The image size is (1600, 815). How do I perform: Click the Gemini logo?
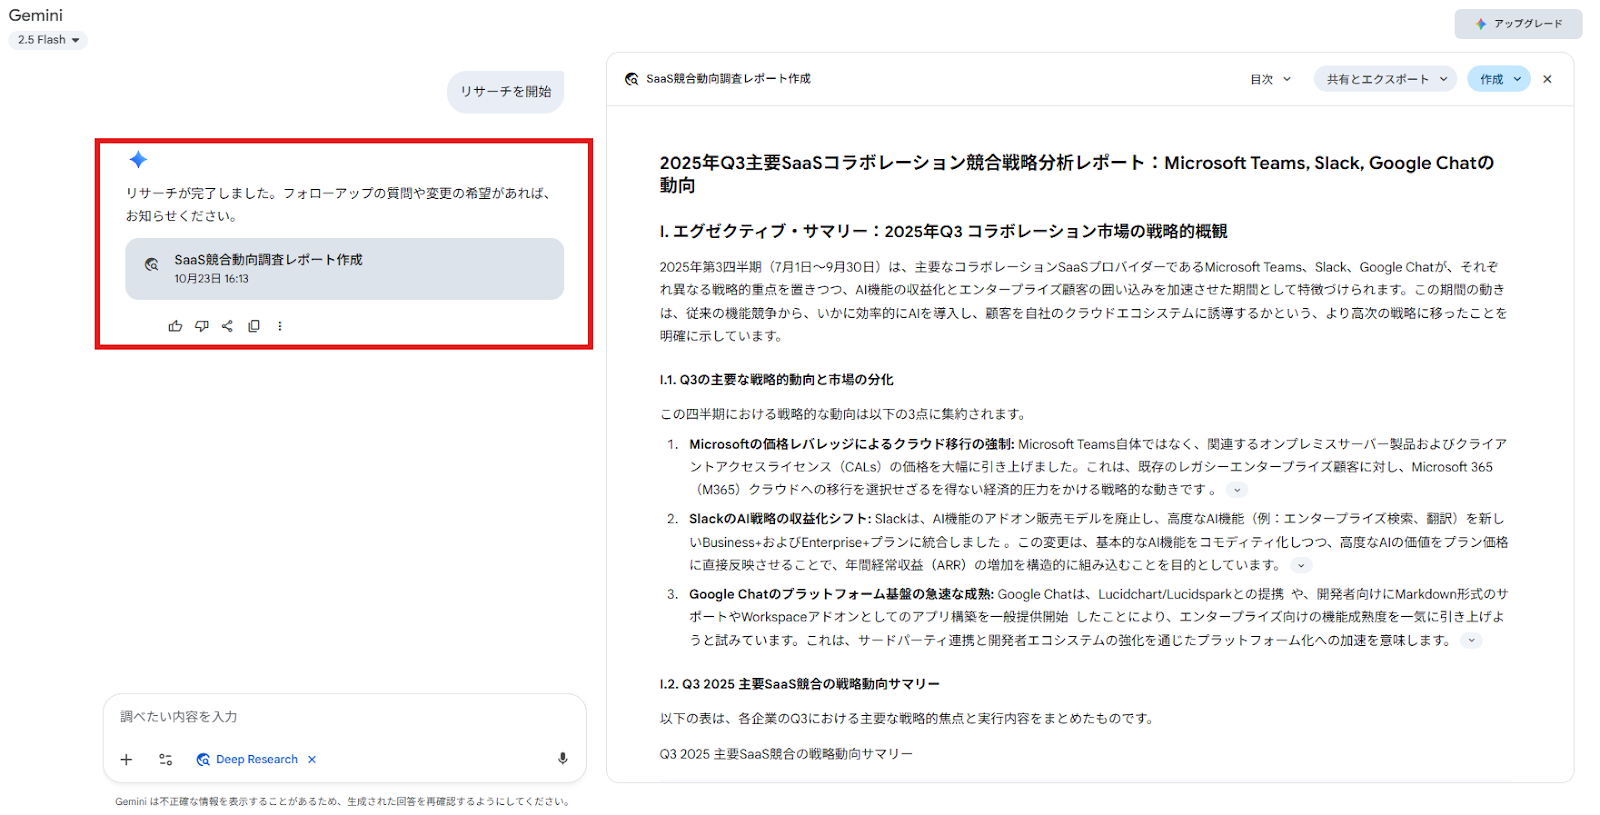pos(36,15)
